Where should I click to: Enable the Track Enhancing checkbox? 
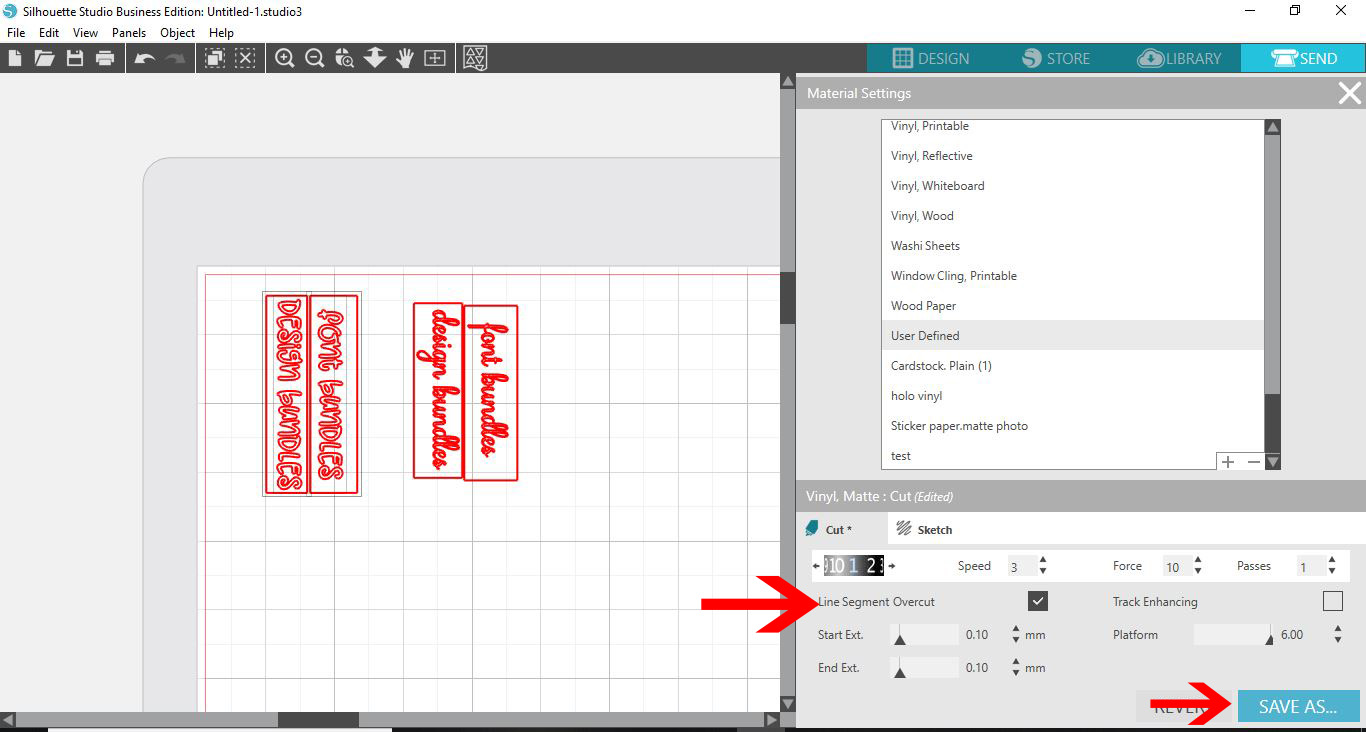[1332, 601]
